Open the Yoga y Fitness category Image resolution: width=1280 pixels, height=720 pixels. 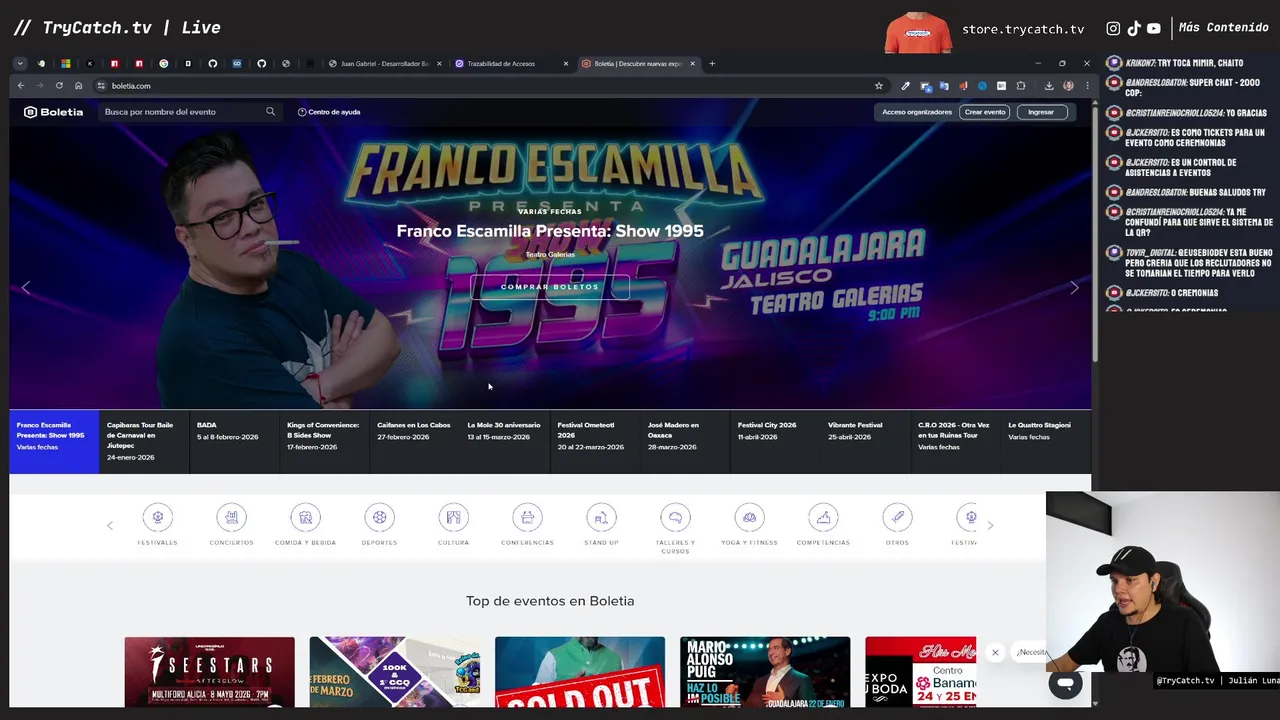[749, 517]
